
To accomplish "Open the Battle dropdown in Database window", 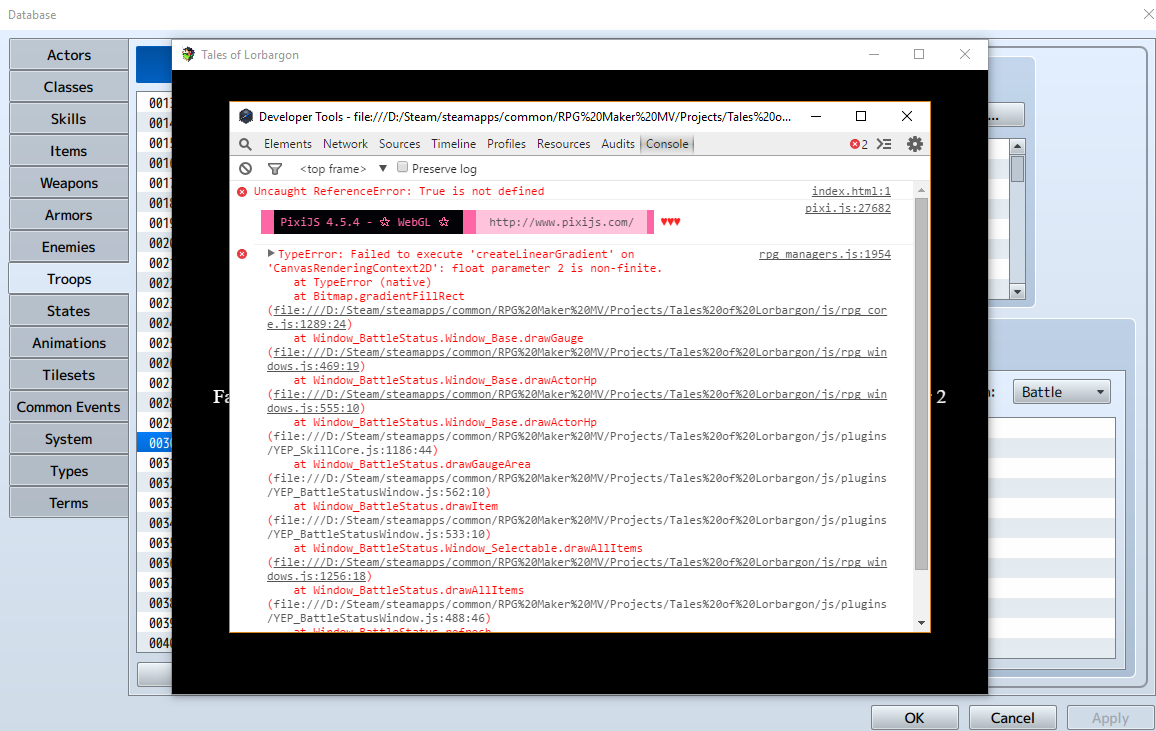I will (1062, 392).
